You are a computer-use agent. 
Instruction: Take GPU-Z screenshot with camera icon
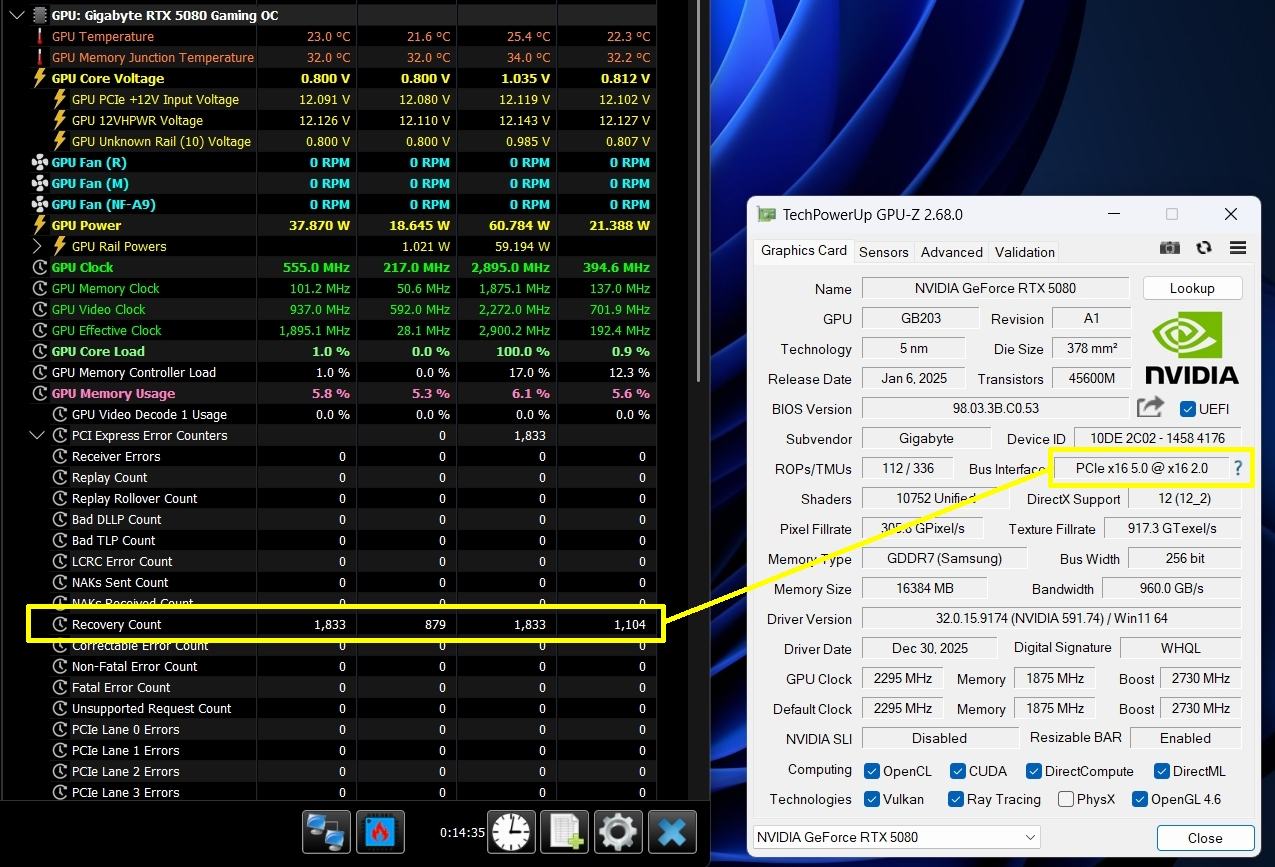pyautogui.click(x=1169, y=248)
